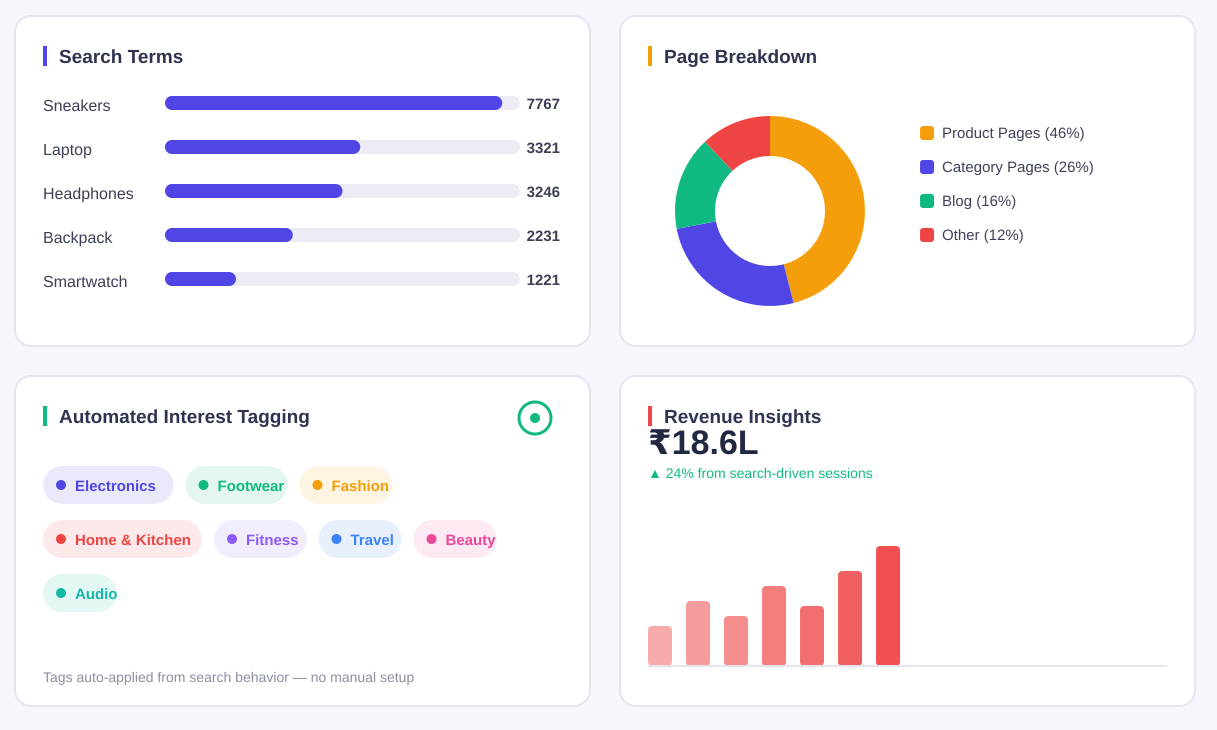
Task: Click the shortest bar in Revenue Insights chart
Action: pos(660,646)
